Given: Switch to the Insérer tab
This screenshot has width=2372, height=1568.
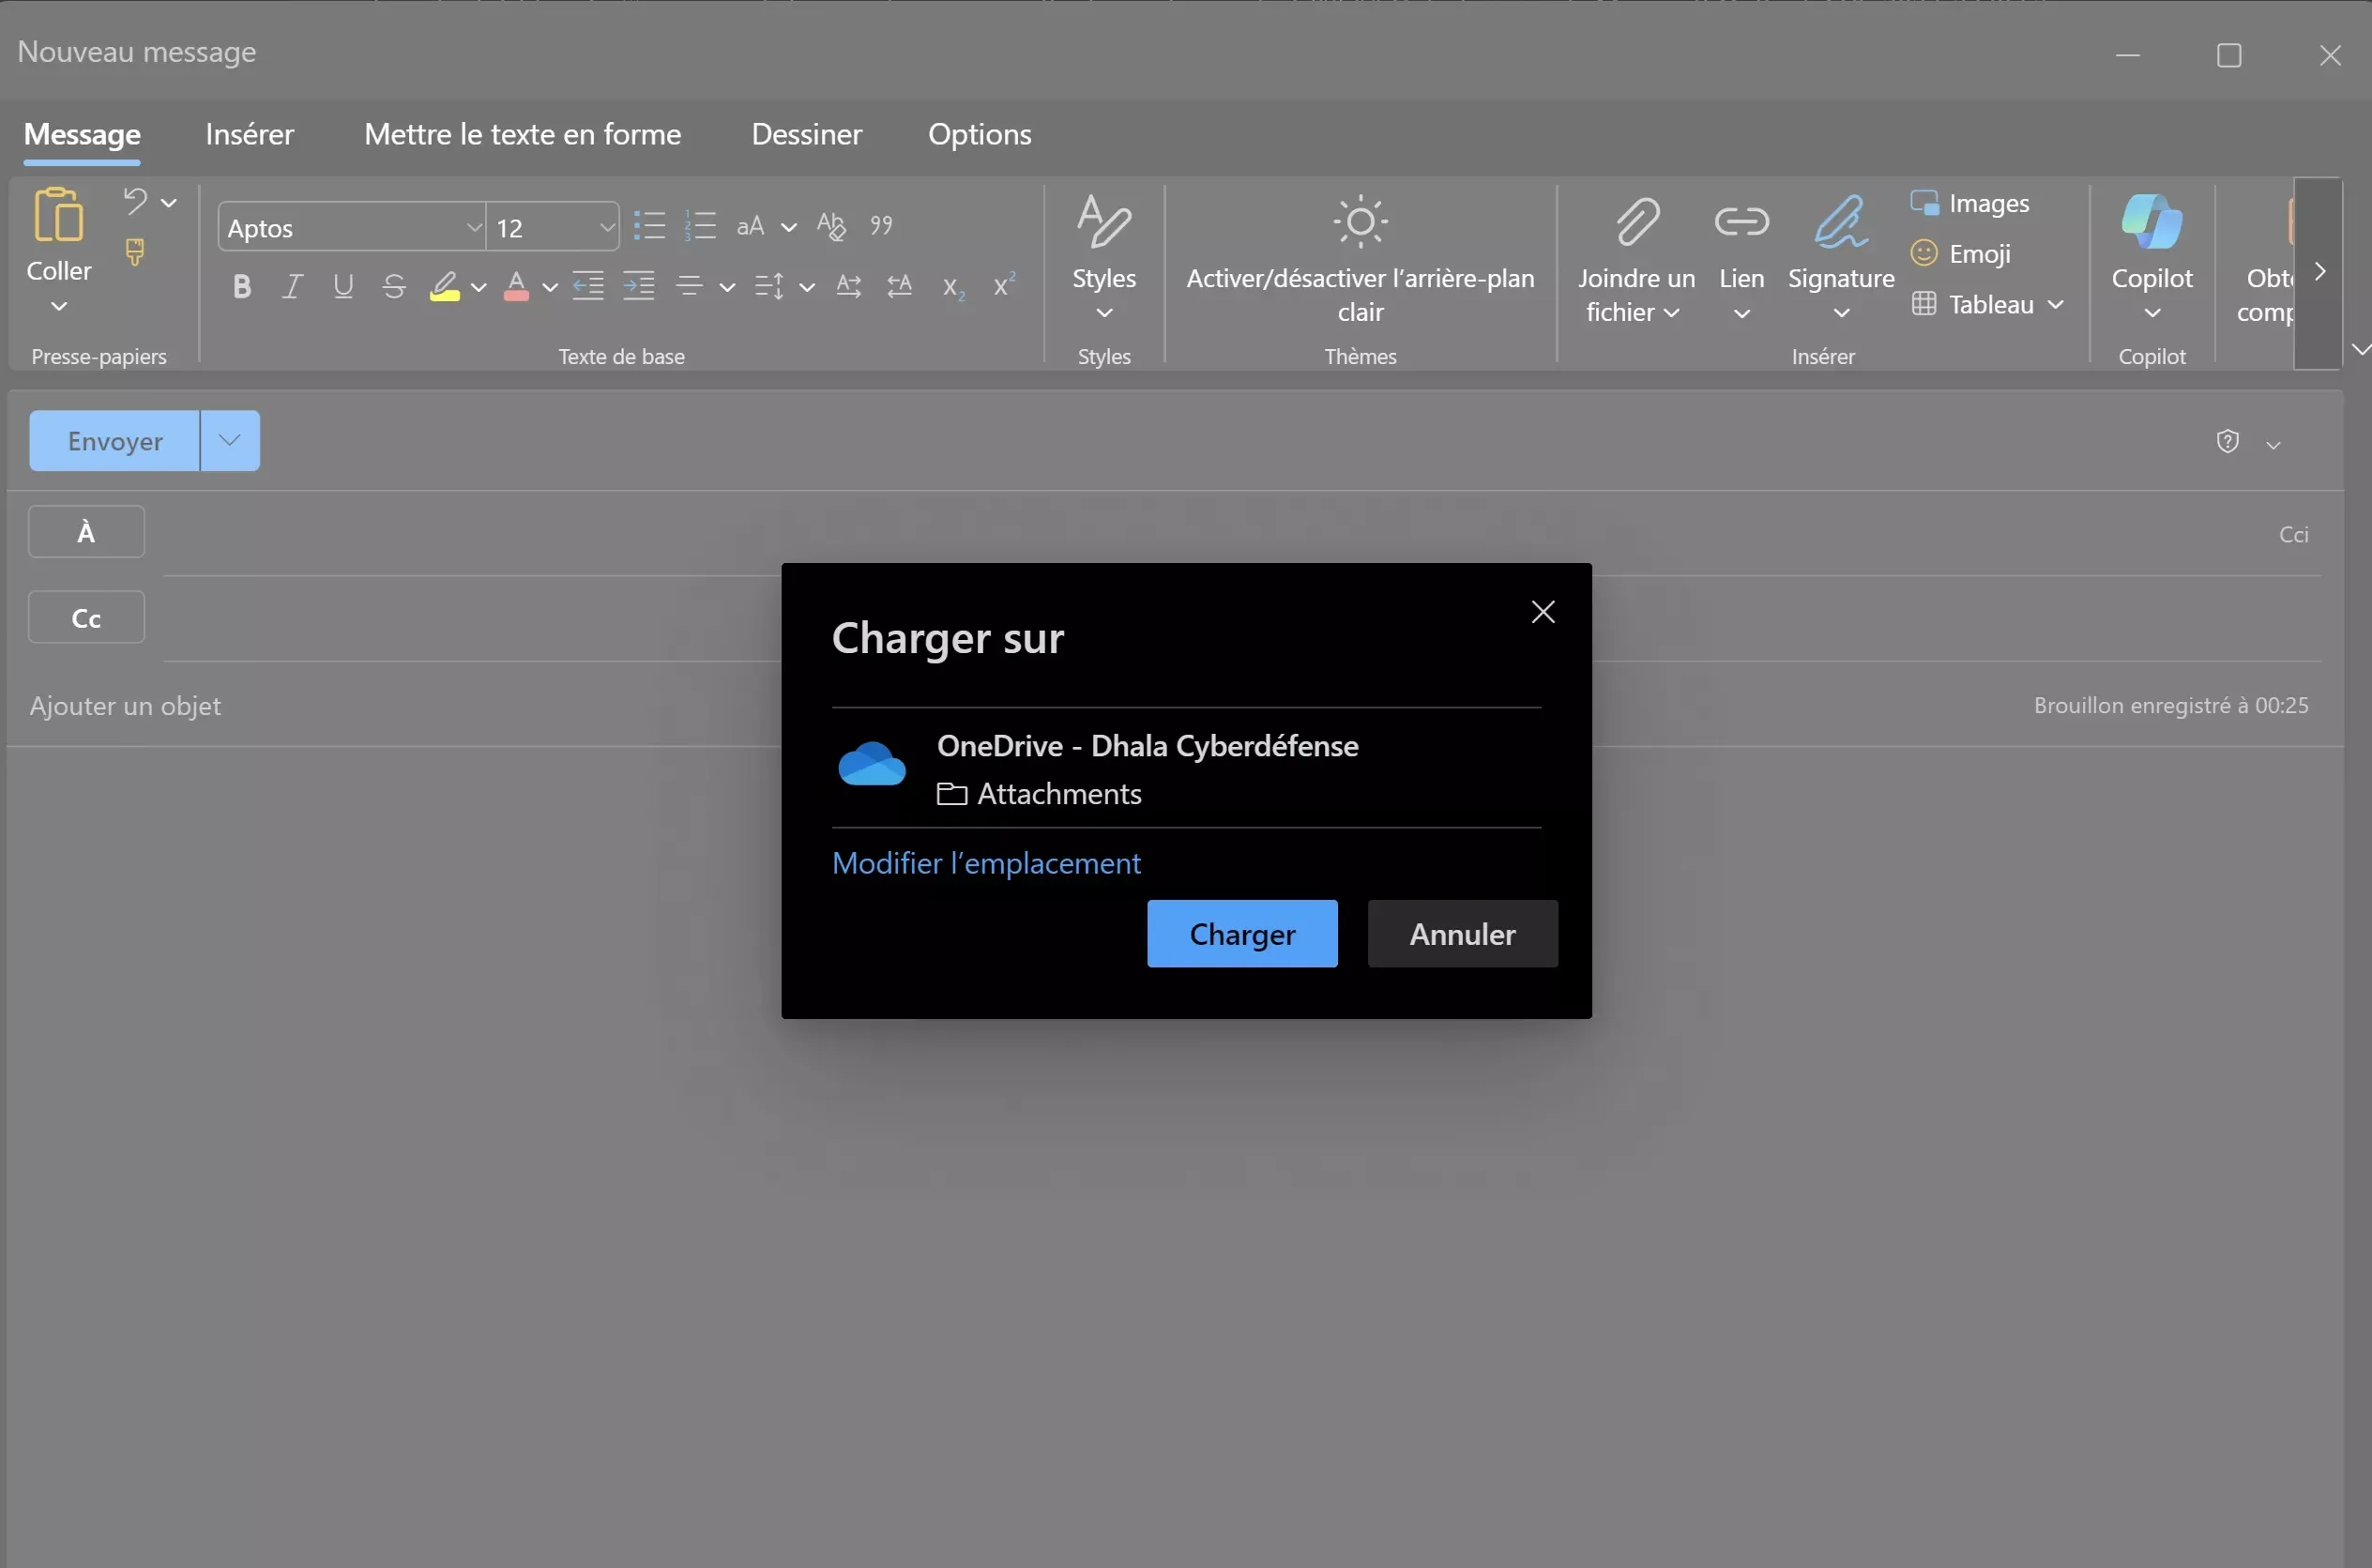Looking at the screenshot, I should coord(250,134).
